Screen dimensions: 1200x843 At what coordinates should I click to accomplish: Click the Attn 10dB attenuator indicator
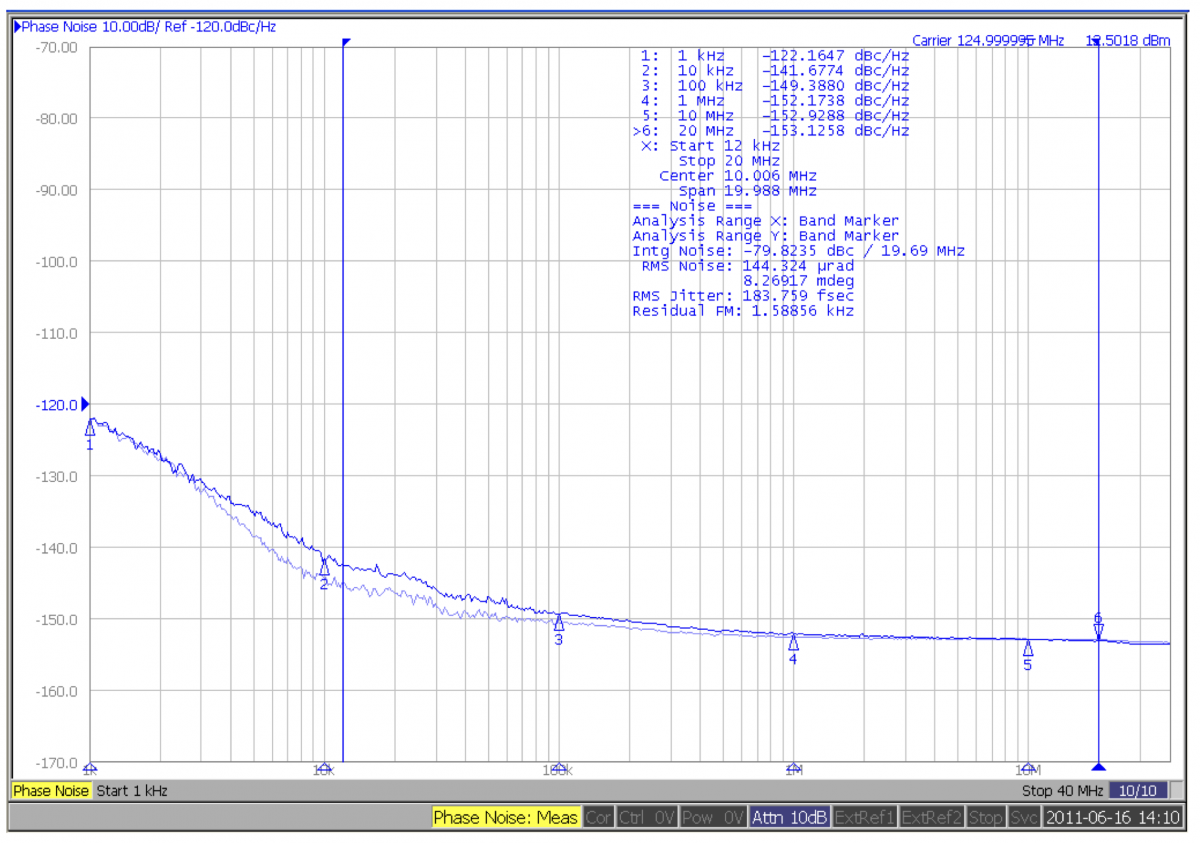pyautogui.click(x=789, y=818)
